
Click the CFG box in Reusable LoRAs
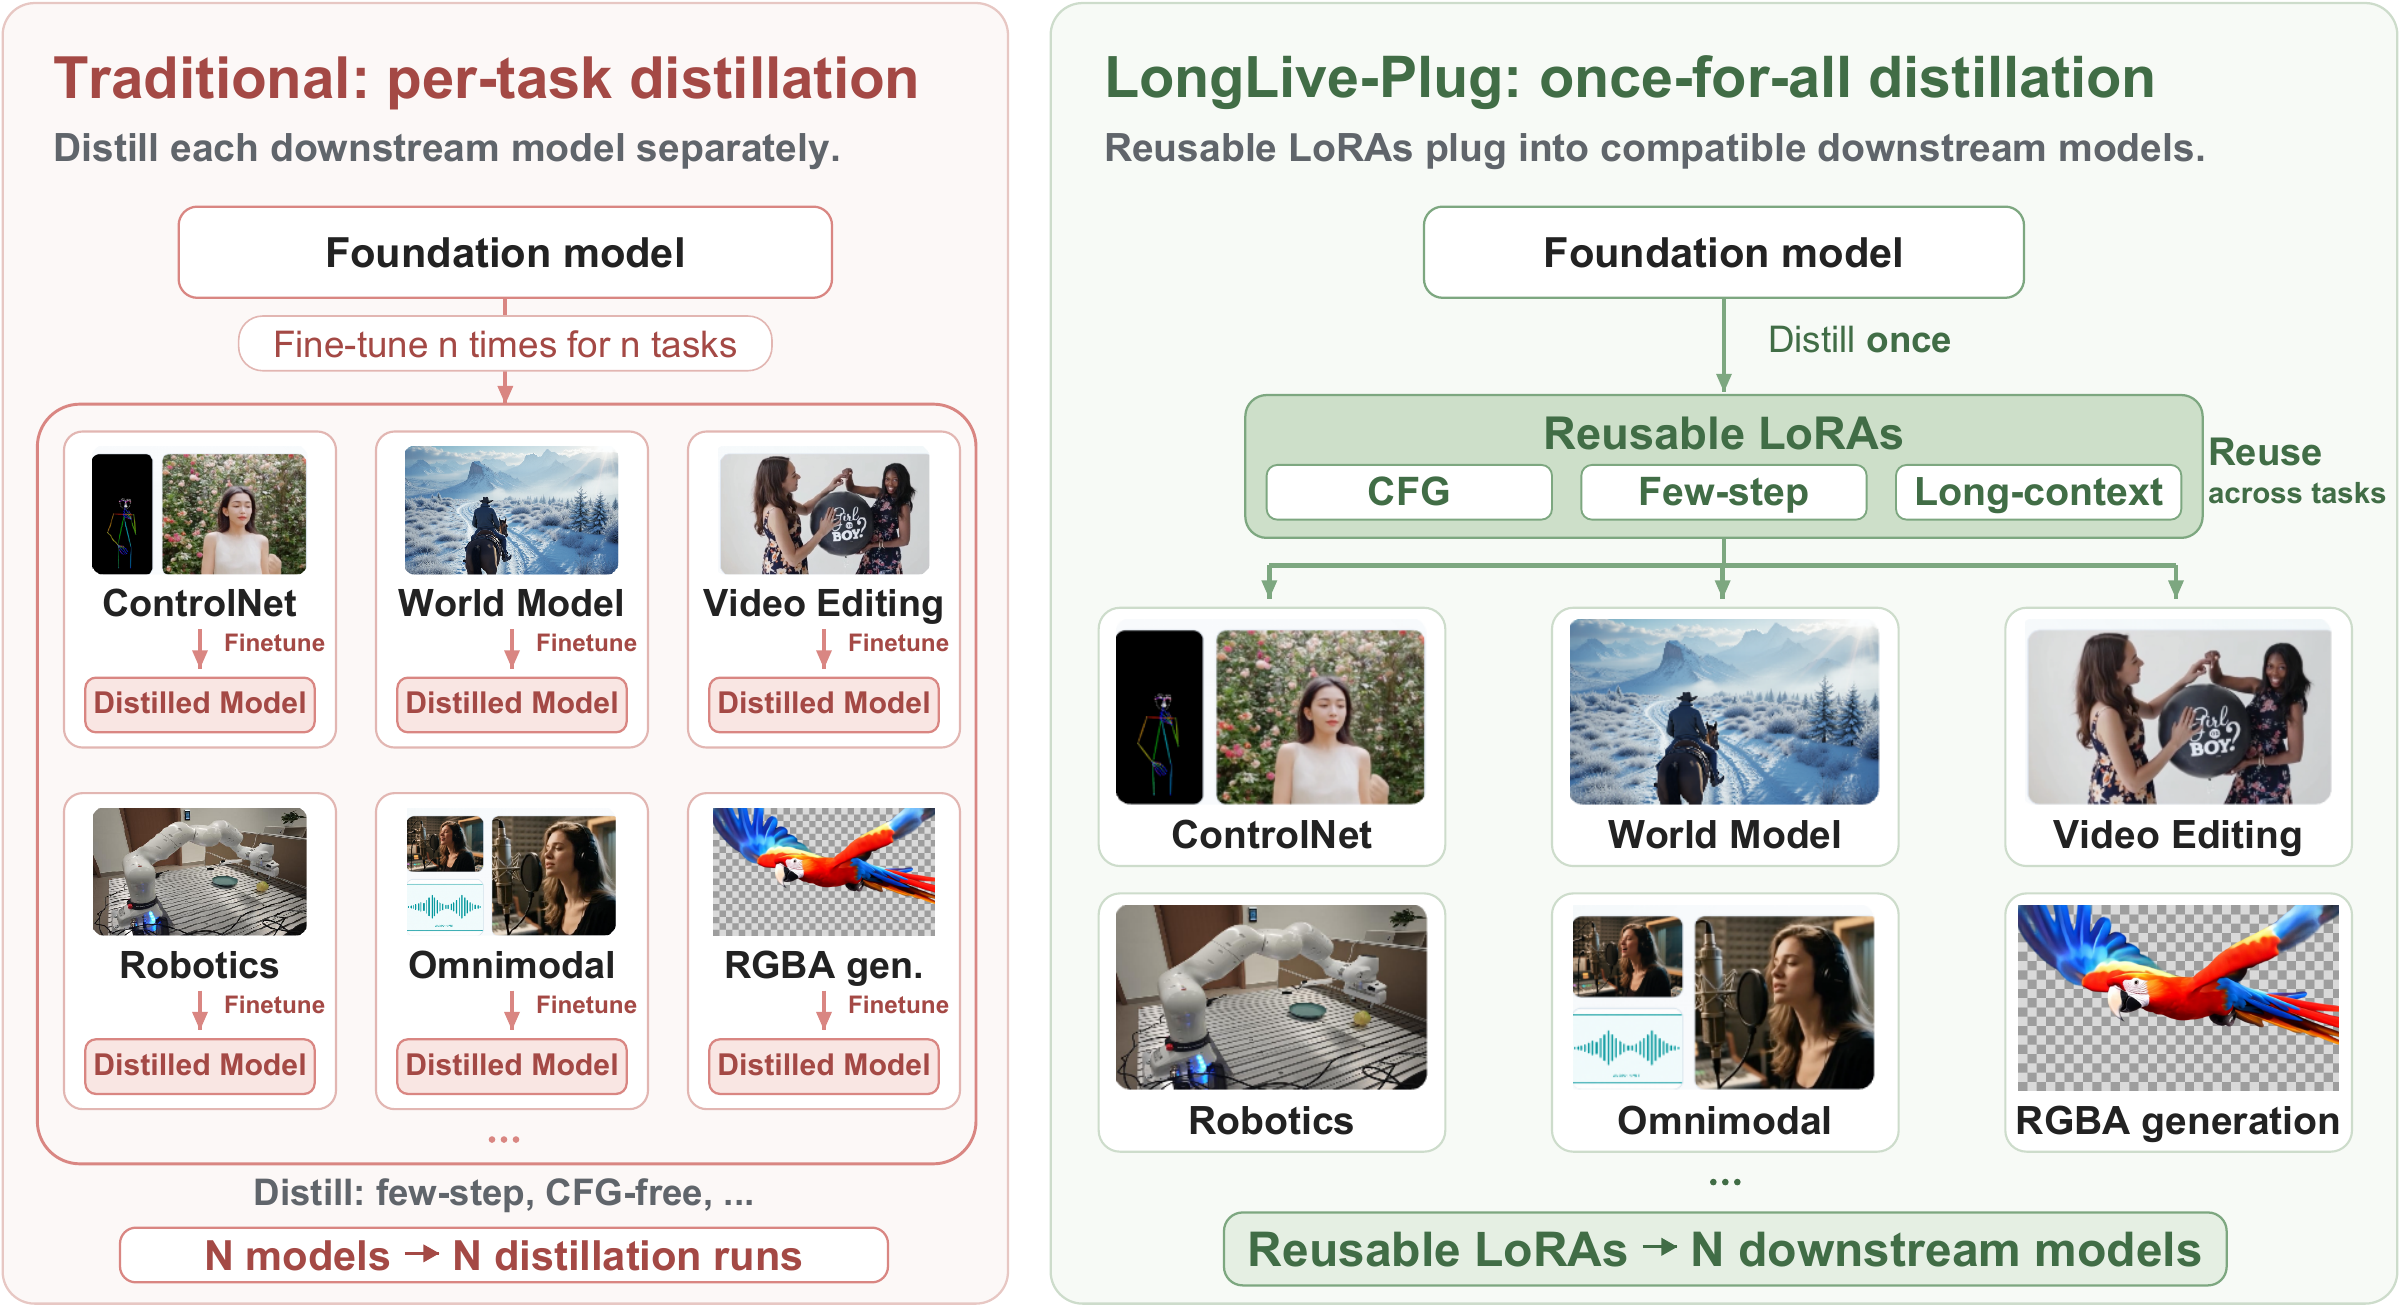tap(1409, 492)
